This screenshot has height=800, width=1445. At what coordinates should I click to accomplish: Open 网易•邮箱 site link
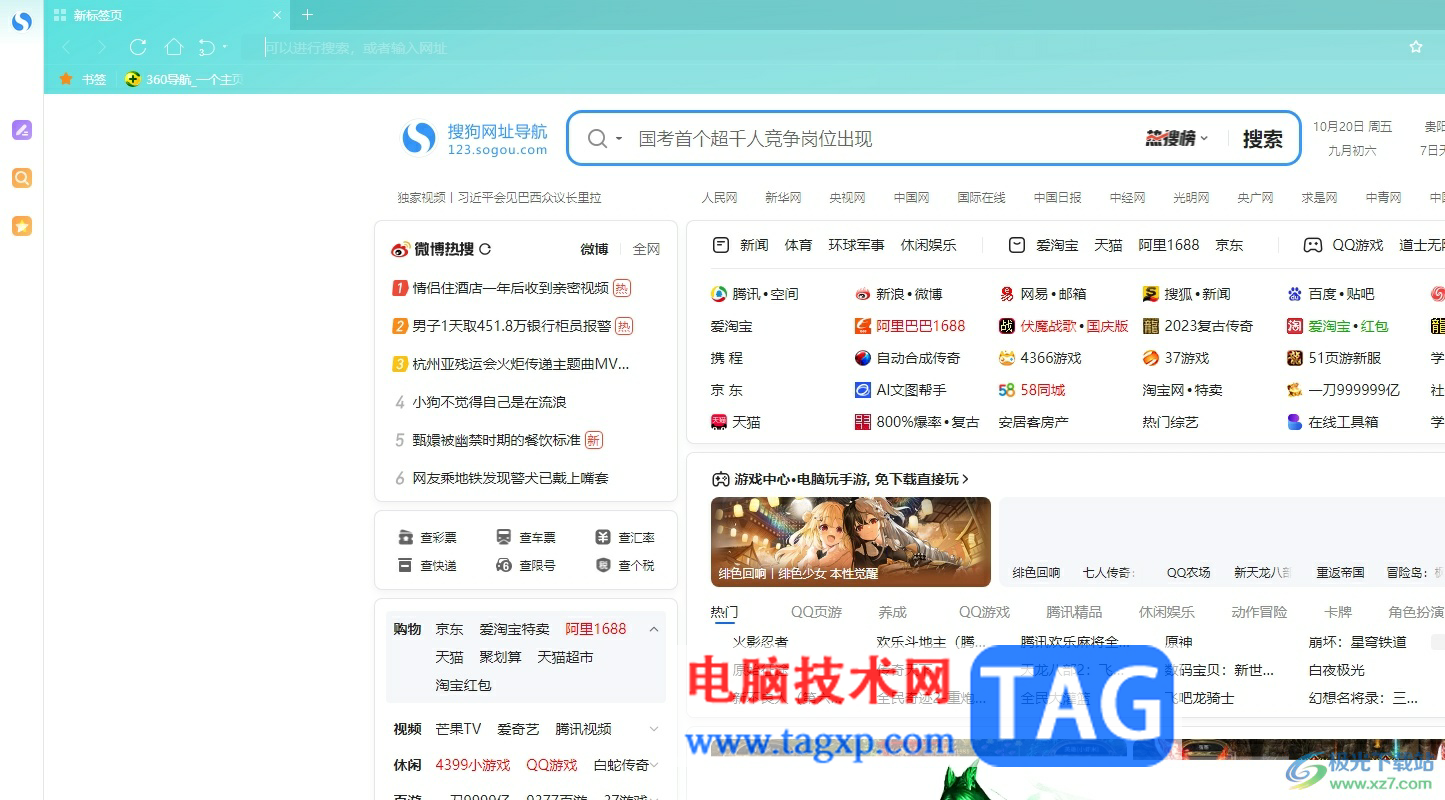click(1043, 294)
